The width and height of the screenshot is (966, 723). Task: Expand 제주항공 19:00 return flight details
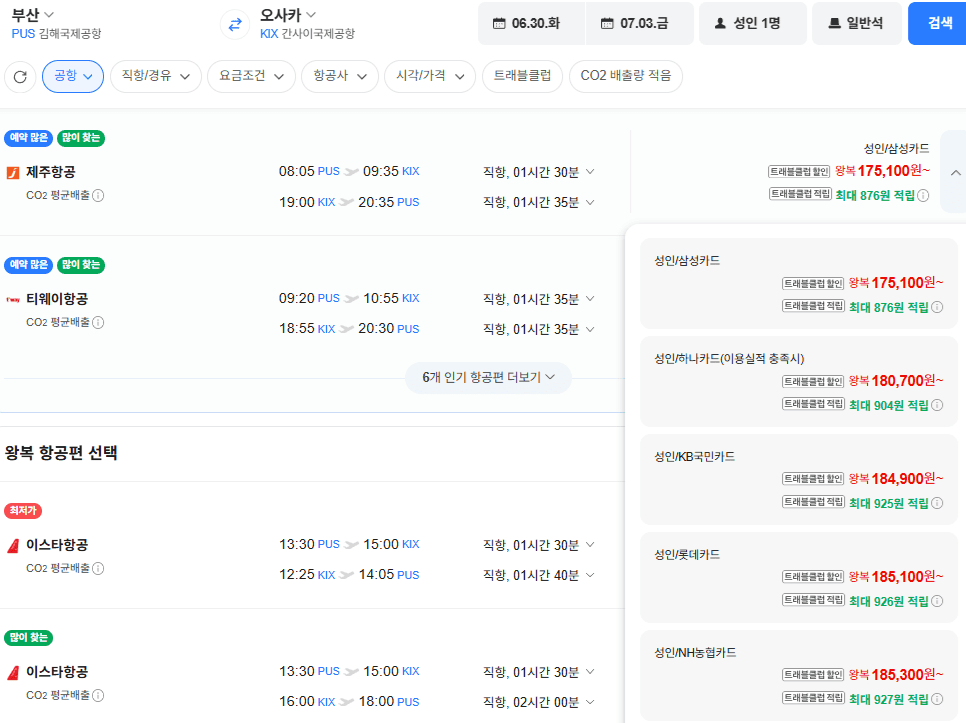coord(590,202)
